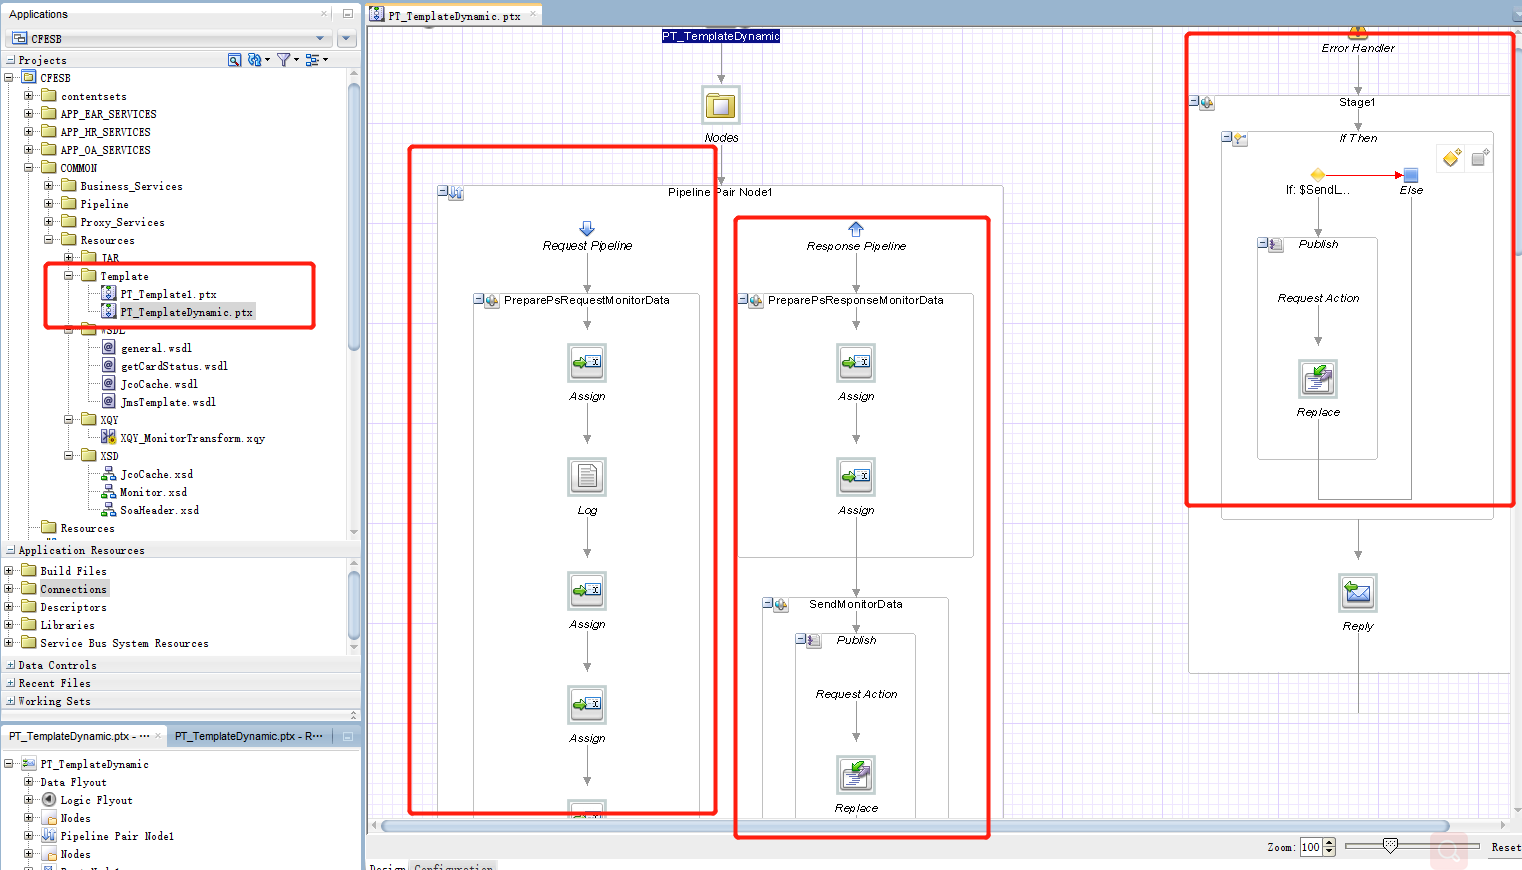Expand the Data Controls section
The height and width of the screenshot is (870, 1522).
[x=10, y=665]
